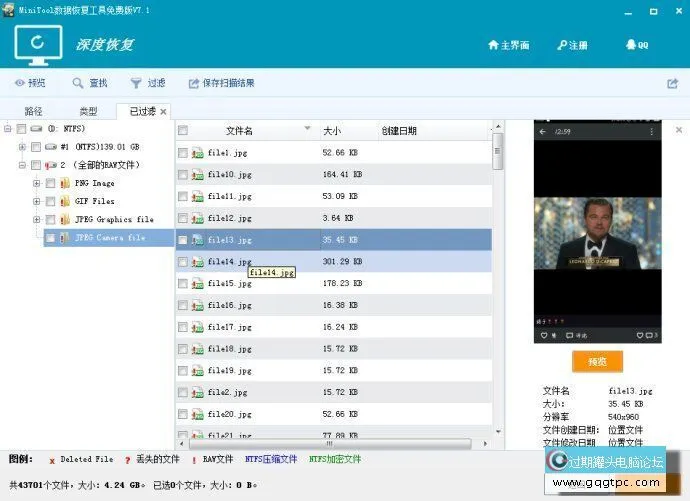Click the orange 预览 preview button
Screen dimensions: 690x501
tap(597, 362)
